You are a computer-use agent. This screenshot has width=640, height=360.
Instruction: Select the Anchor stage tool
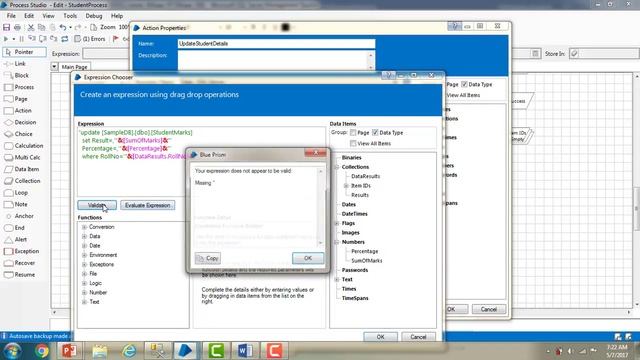(x=24, y=216)
